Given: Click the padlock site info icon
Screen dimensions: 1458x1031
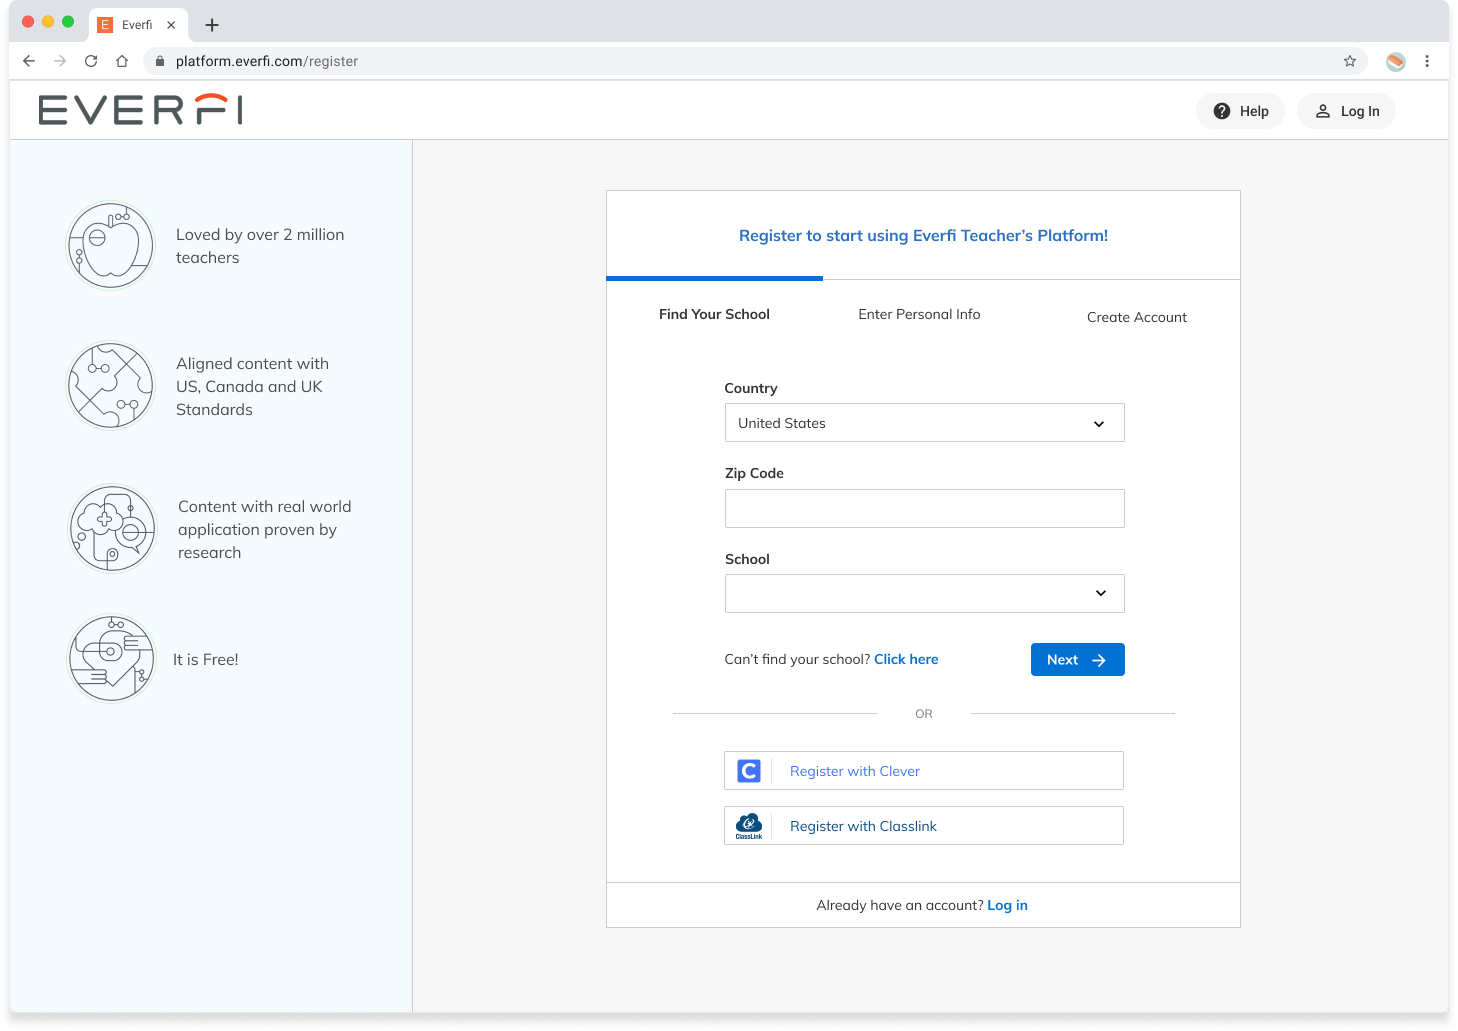Looking at the screenshot, I should 160,61.
